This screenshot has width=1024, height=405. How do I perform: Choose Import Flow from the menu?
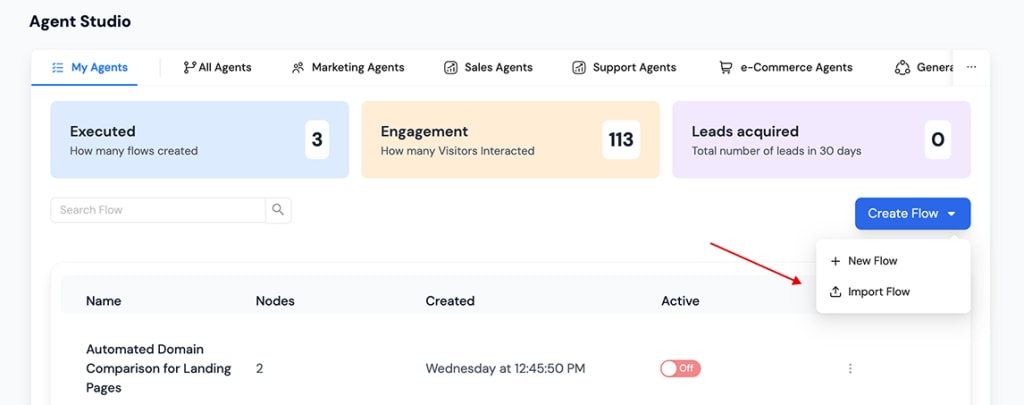[x=879, y=292]
